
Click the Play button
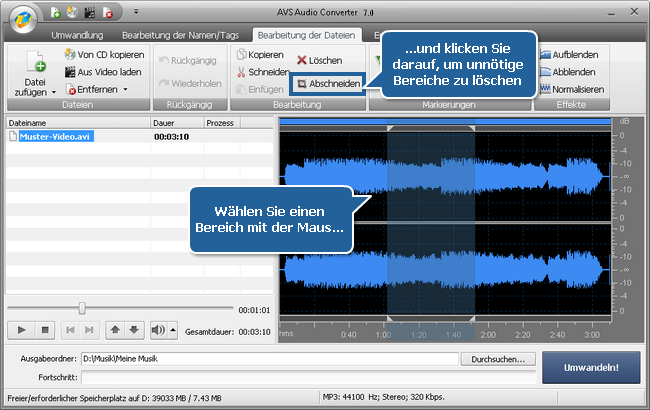click(x=22, y=330)
